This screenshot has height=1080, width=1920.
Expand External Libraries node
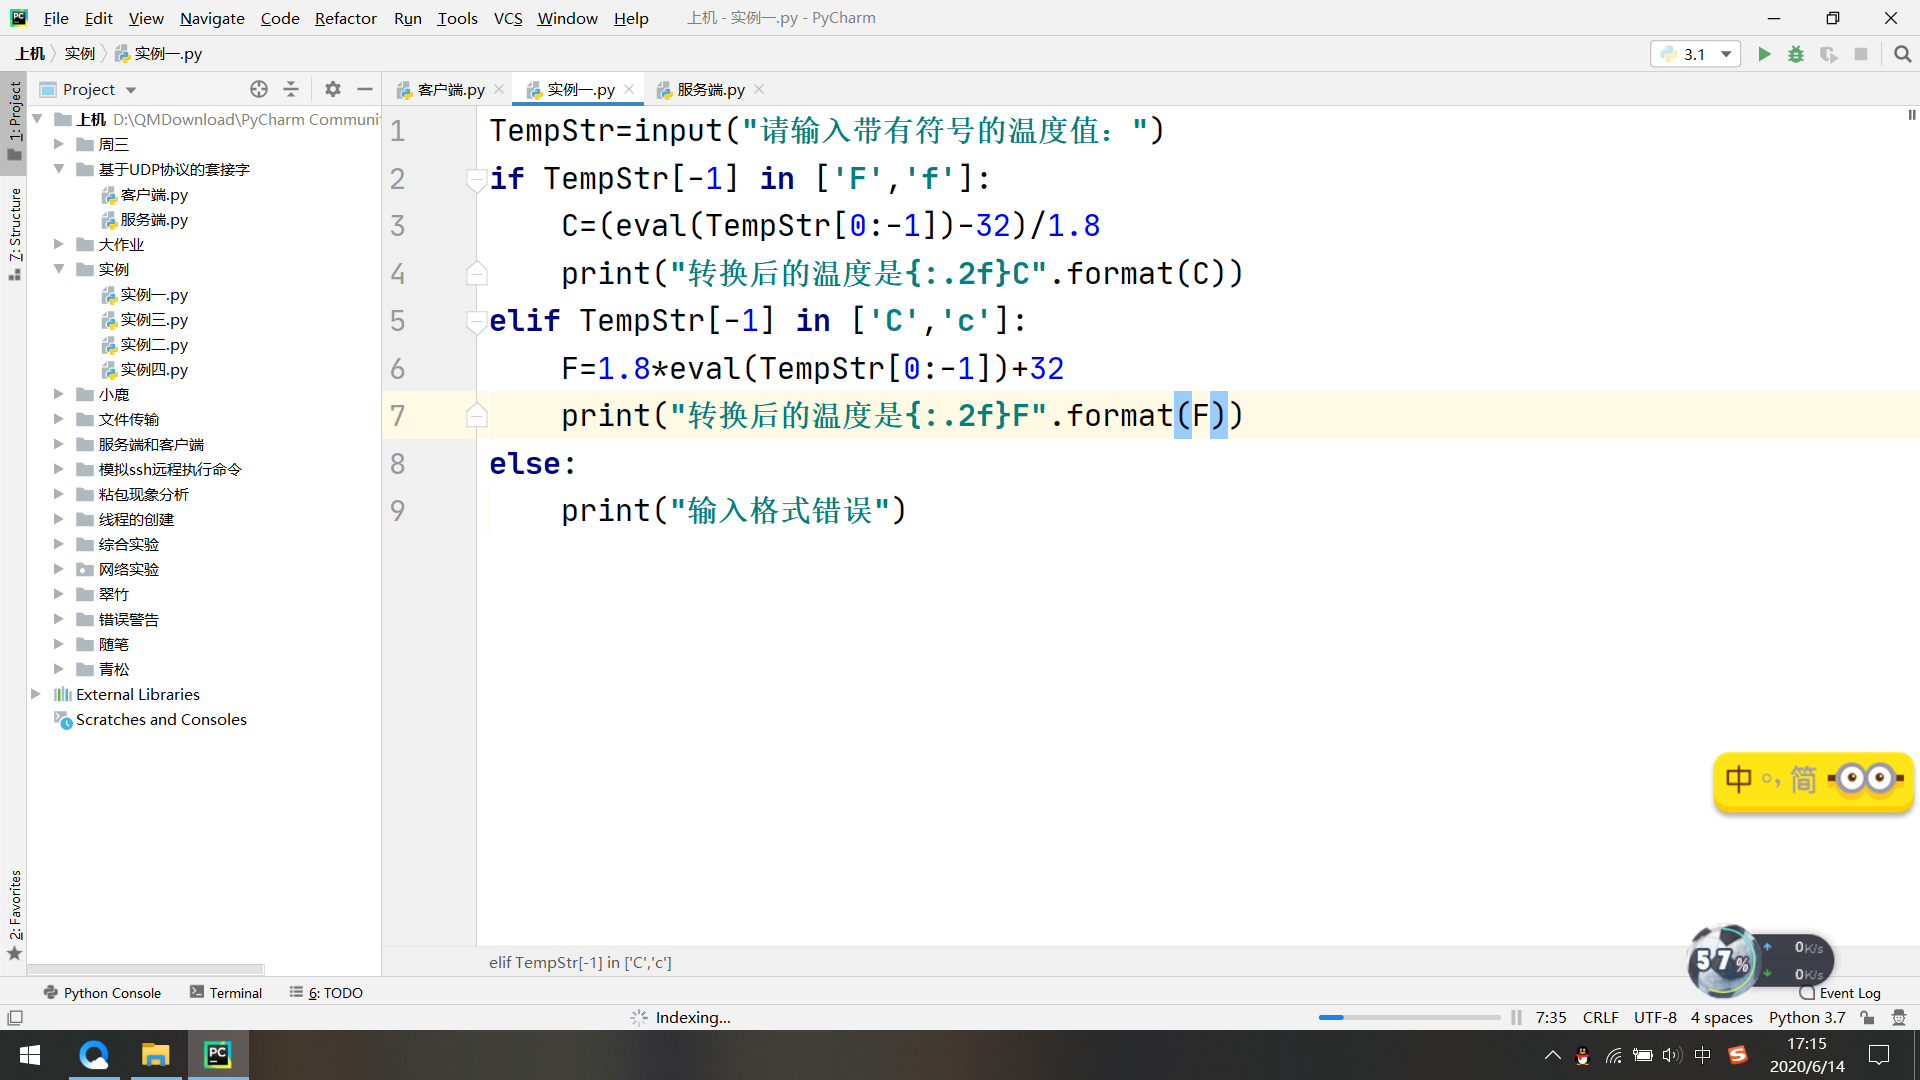pyautogui.click(x=36, y=694)
